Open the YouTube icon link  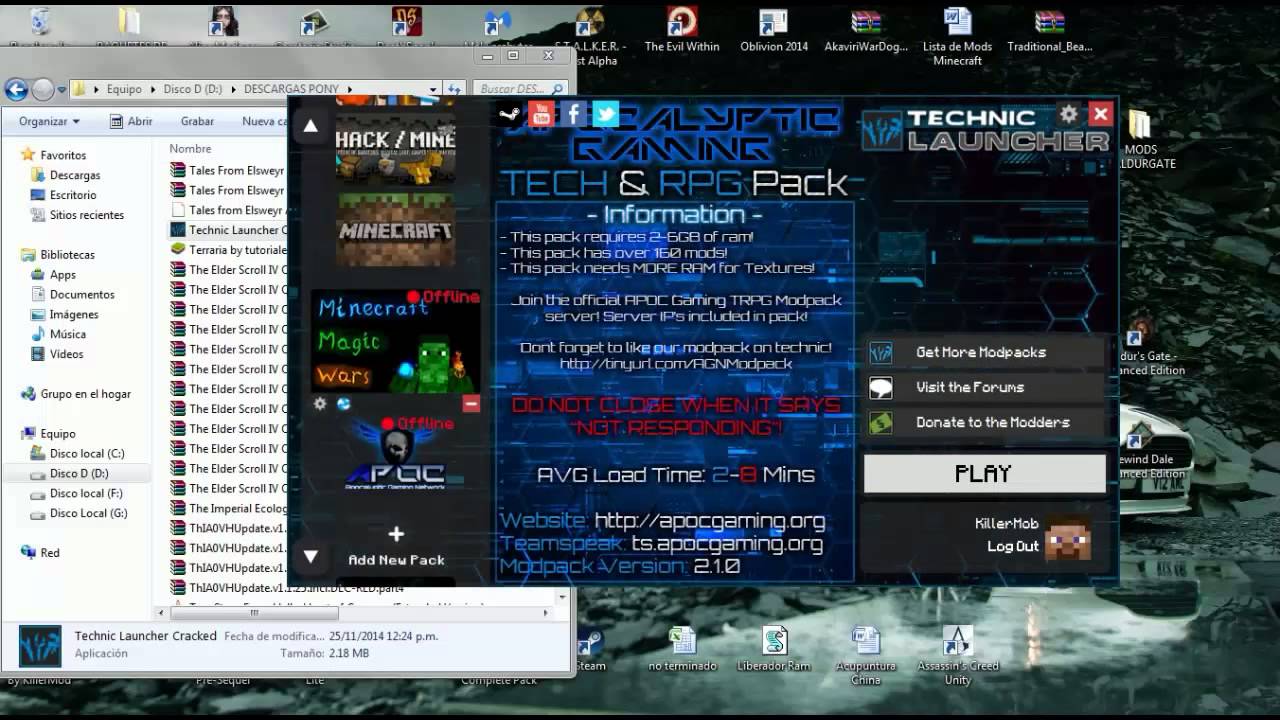[x=541, y=114]
